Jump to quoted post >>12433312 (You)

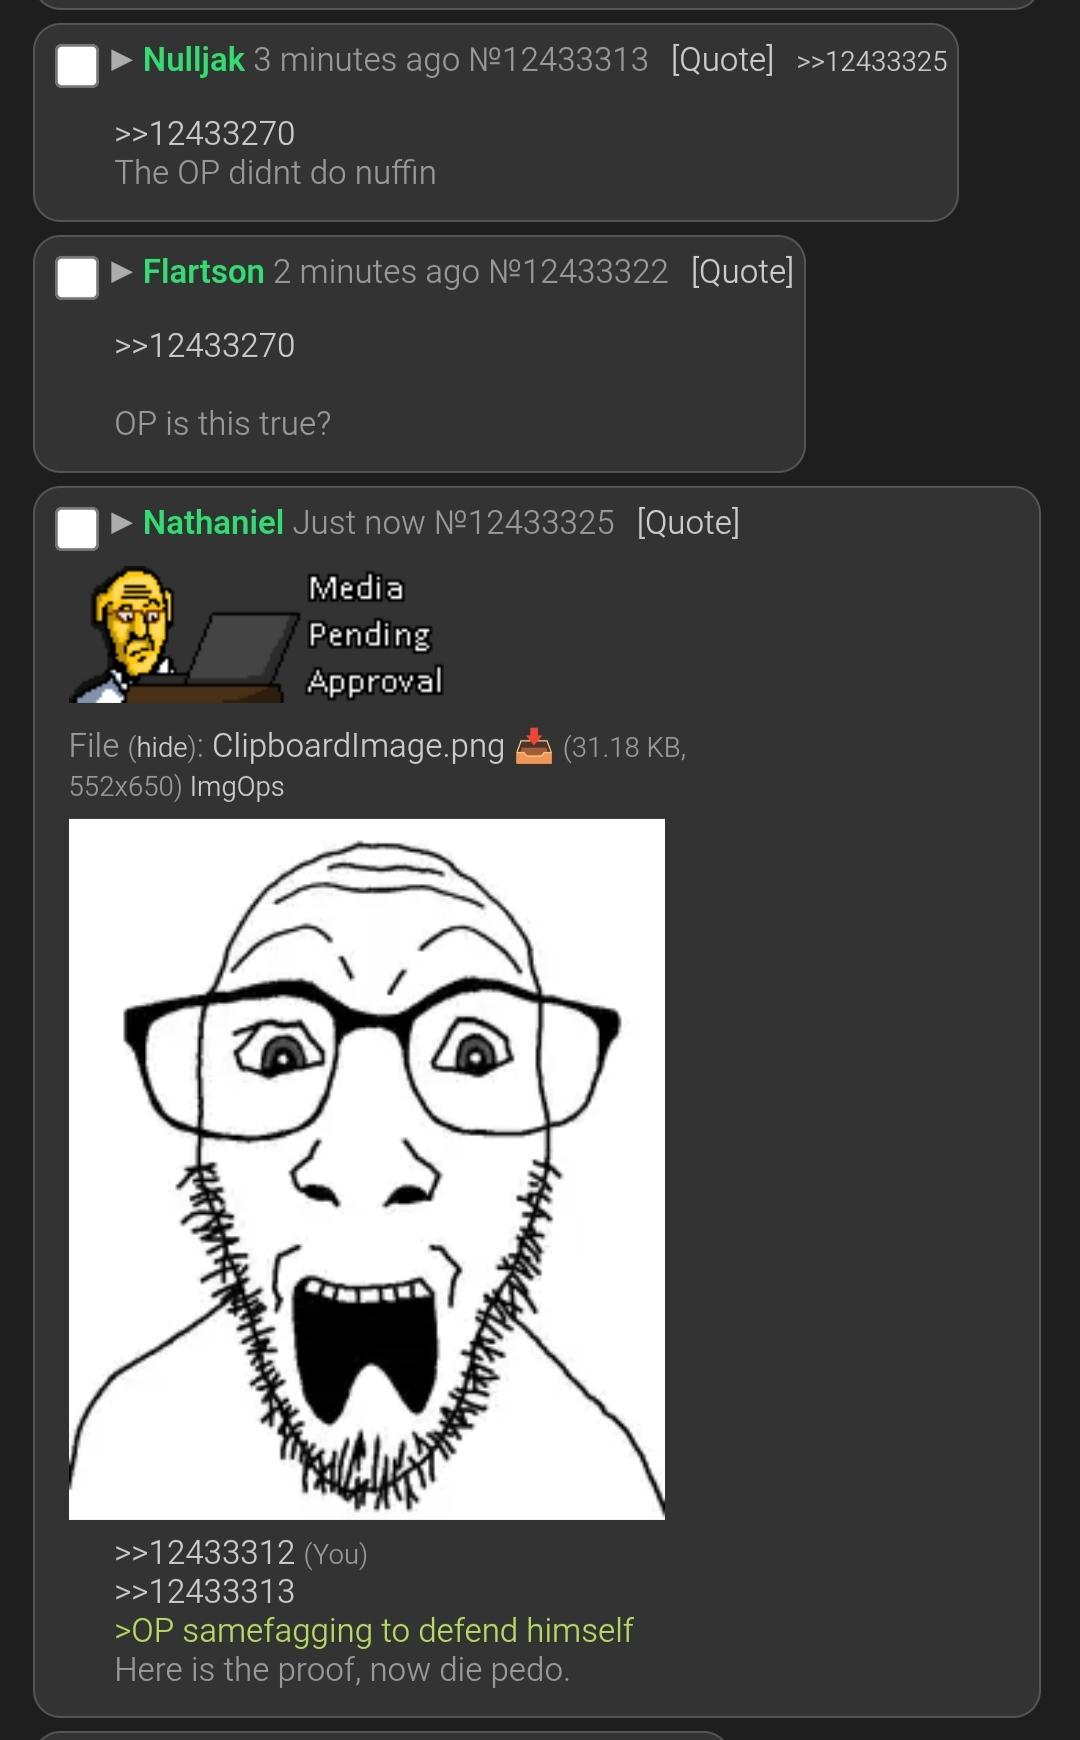(205, 1553)
